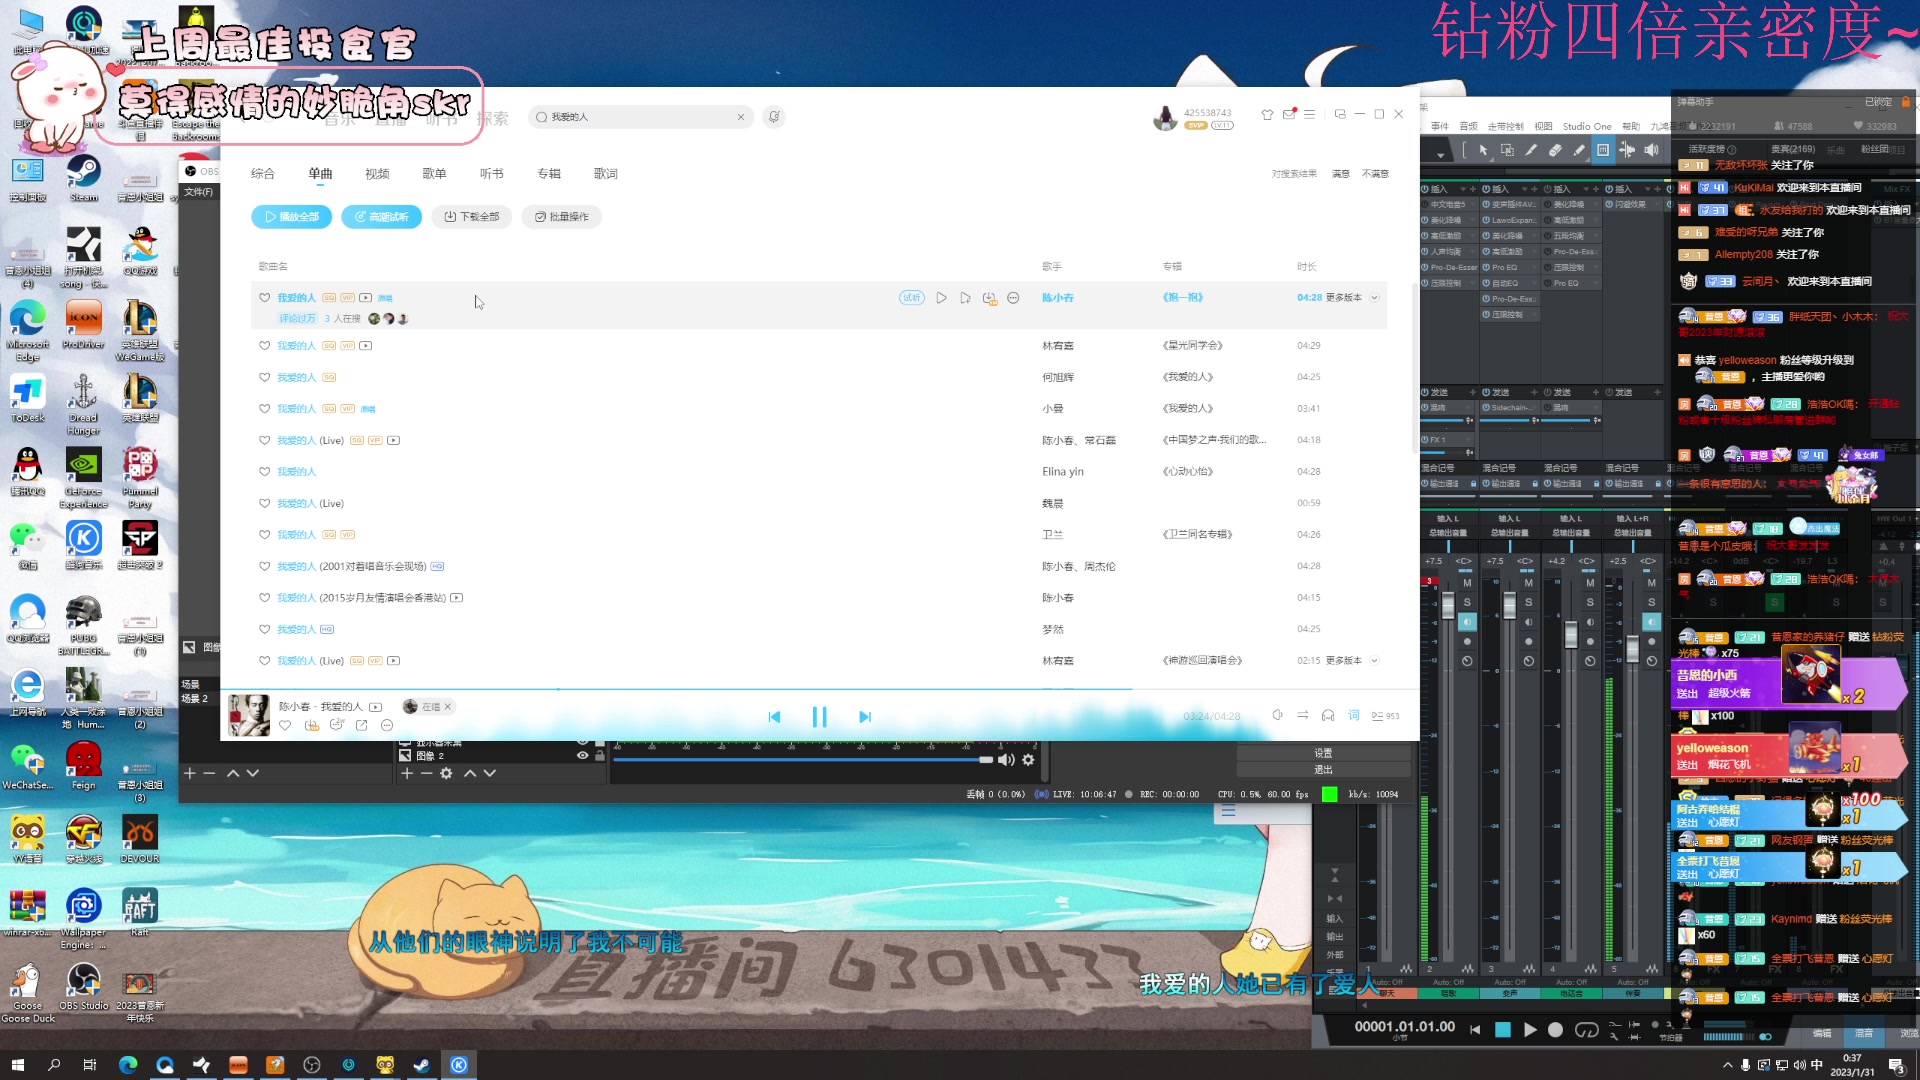Click the 播放全部 button

(x=291, y=217)
